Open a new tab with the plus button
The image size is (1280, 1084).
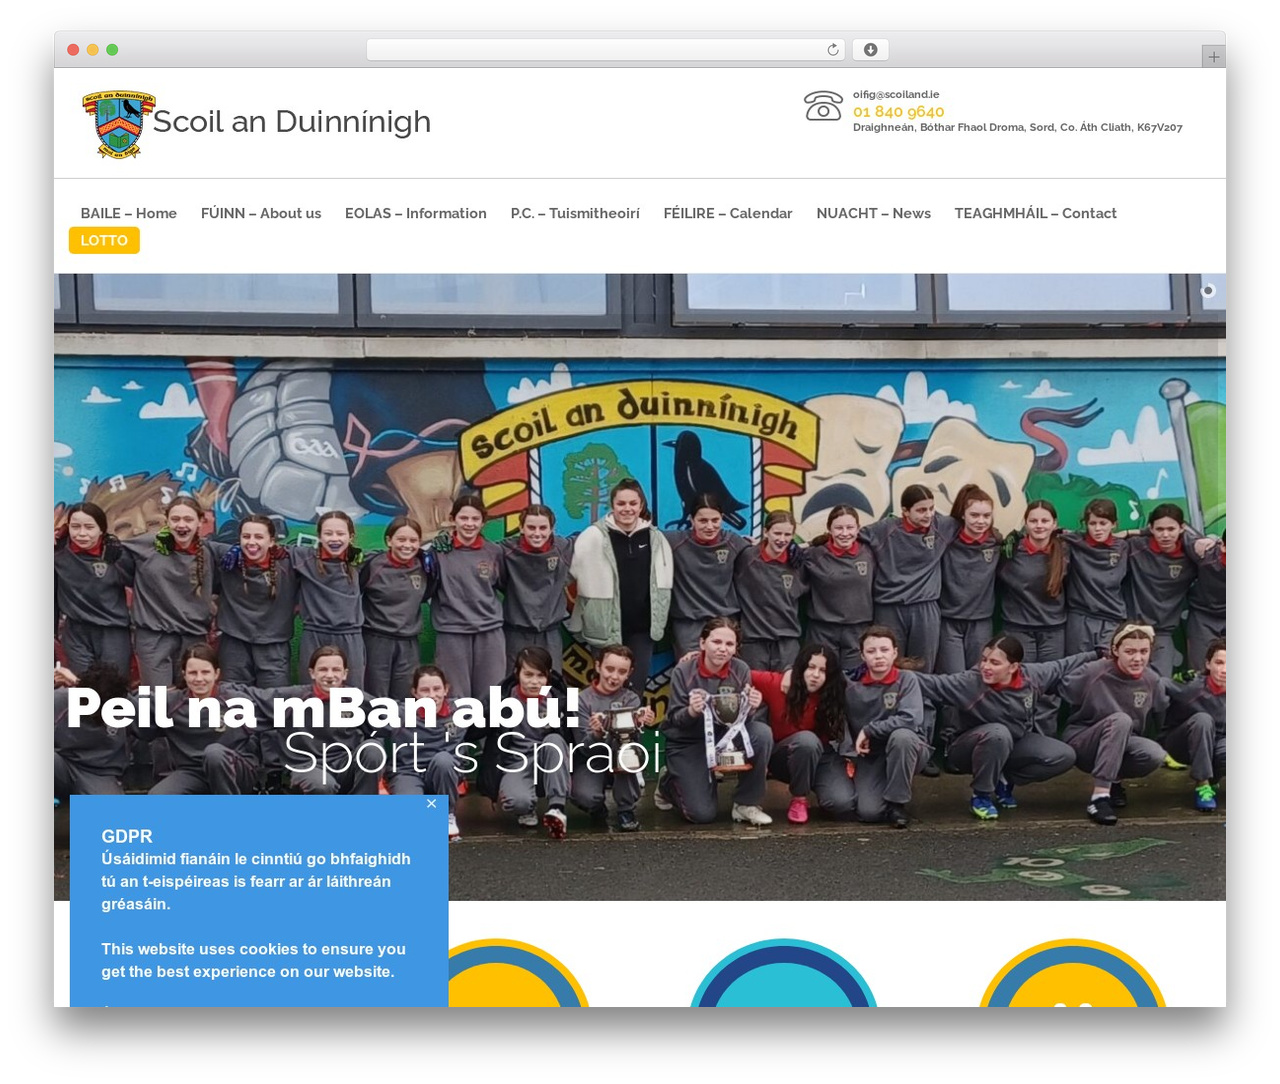1213,57
